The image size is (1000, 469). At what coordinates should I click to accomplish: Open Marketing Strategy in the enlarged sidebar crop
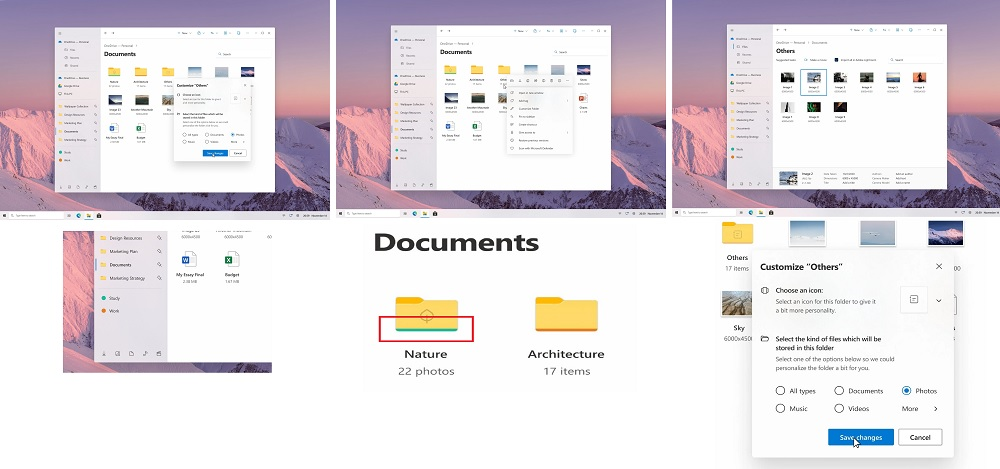126,278
